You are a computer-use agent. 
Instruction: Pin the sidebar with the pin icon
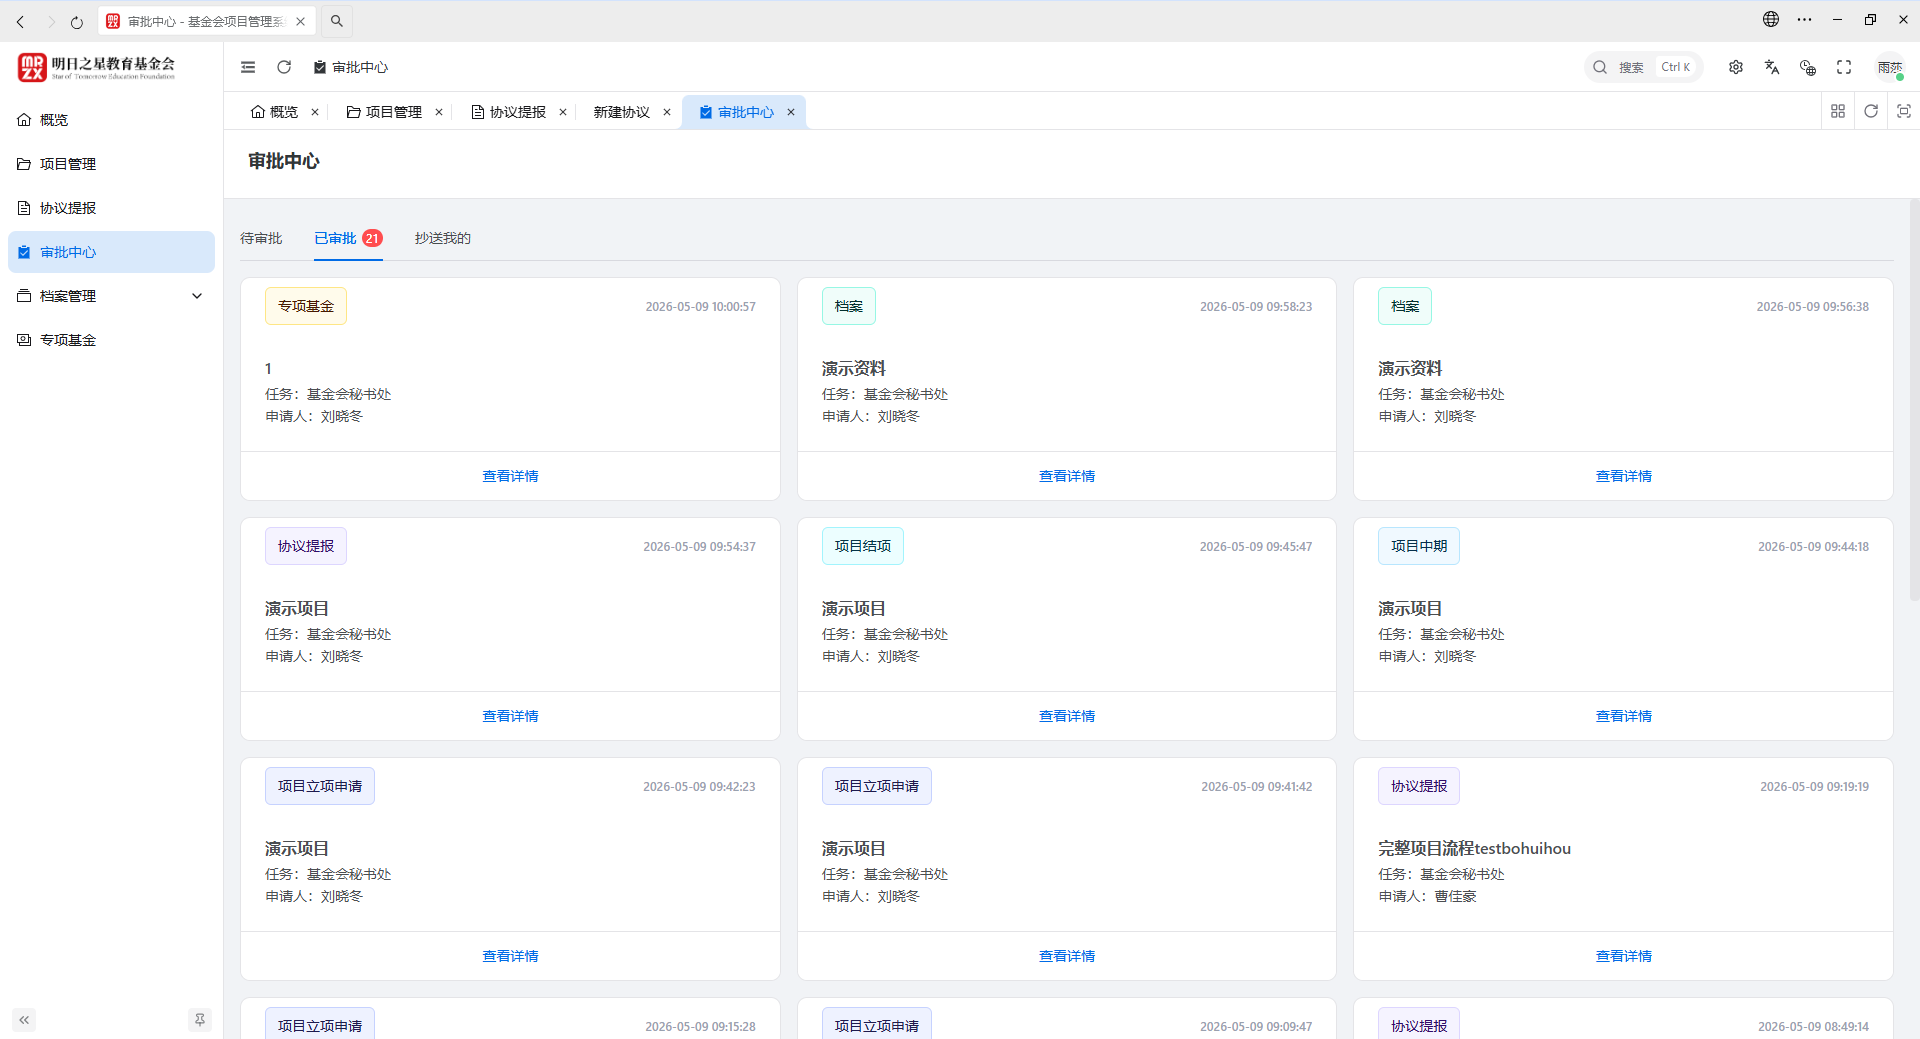click(x=200, y=1020)
